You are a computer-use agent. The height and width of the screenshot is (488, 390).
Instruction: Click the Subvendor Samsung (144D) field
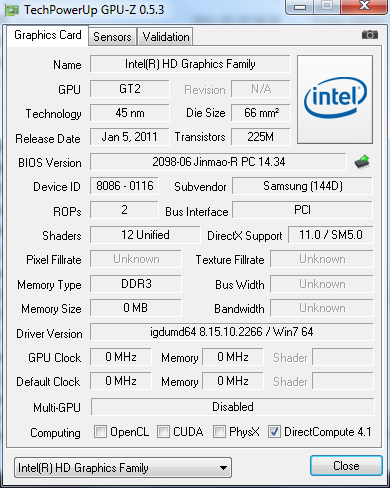[302, 186]
